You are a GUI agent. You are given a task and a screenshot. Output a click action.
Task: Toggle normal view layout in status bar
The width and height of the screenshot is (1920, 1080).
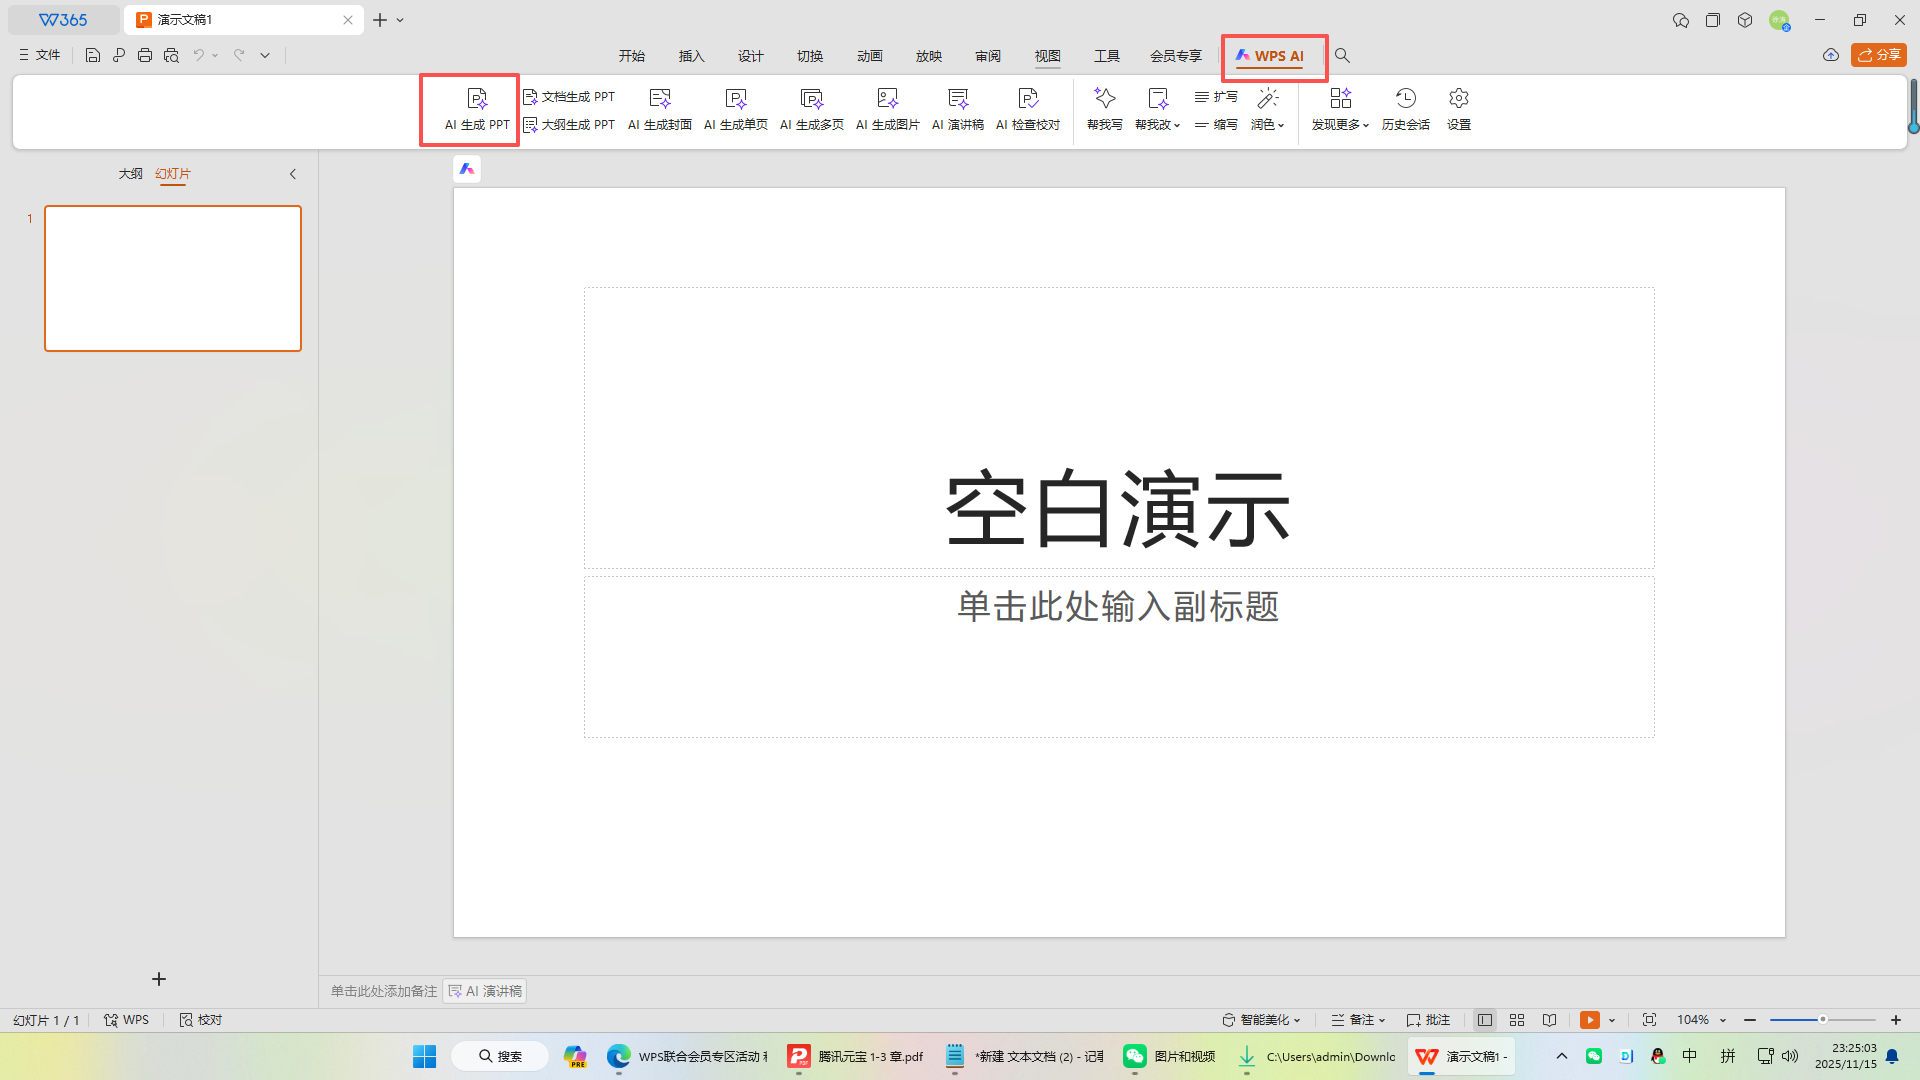coord(1485,1019)
